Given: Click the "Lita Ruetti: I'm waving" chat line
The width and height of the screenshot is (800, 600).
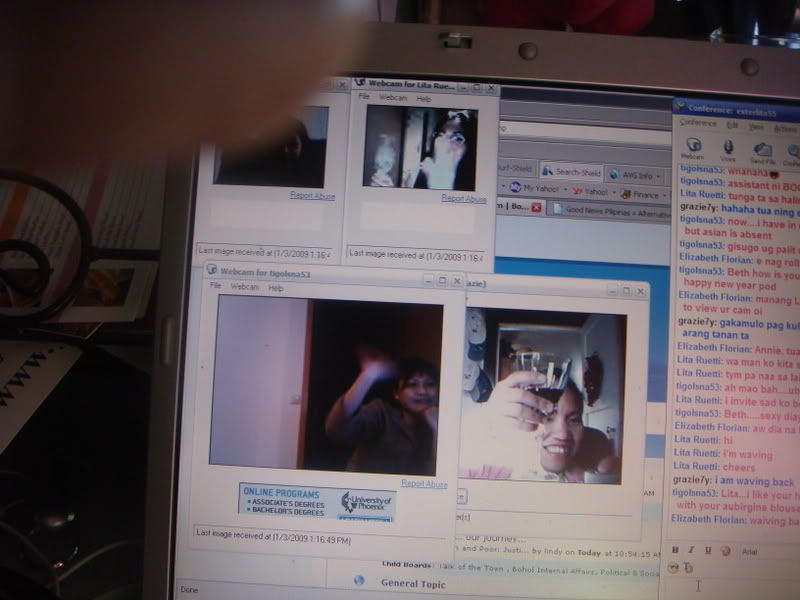Looking at the screenshot, I should pyautogui.click(x=723, y=453).
